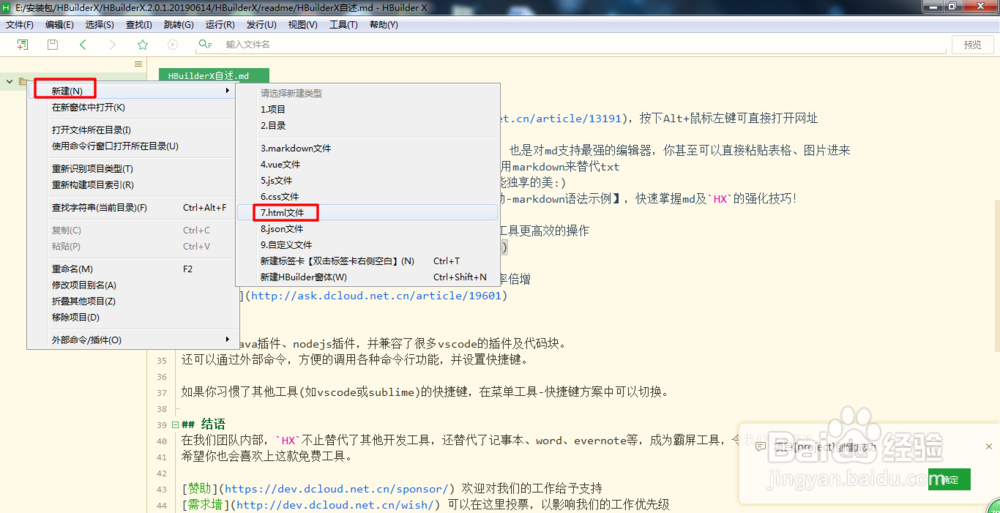
Task: Open the 发行(U) menu
Action: pos(261,25)
